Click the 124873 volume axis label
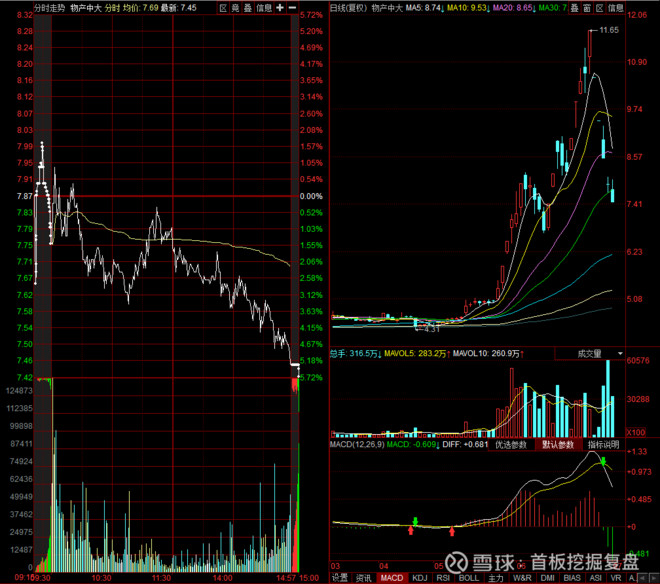The height and width of the screenshot is (584, 660). 19,391
